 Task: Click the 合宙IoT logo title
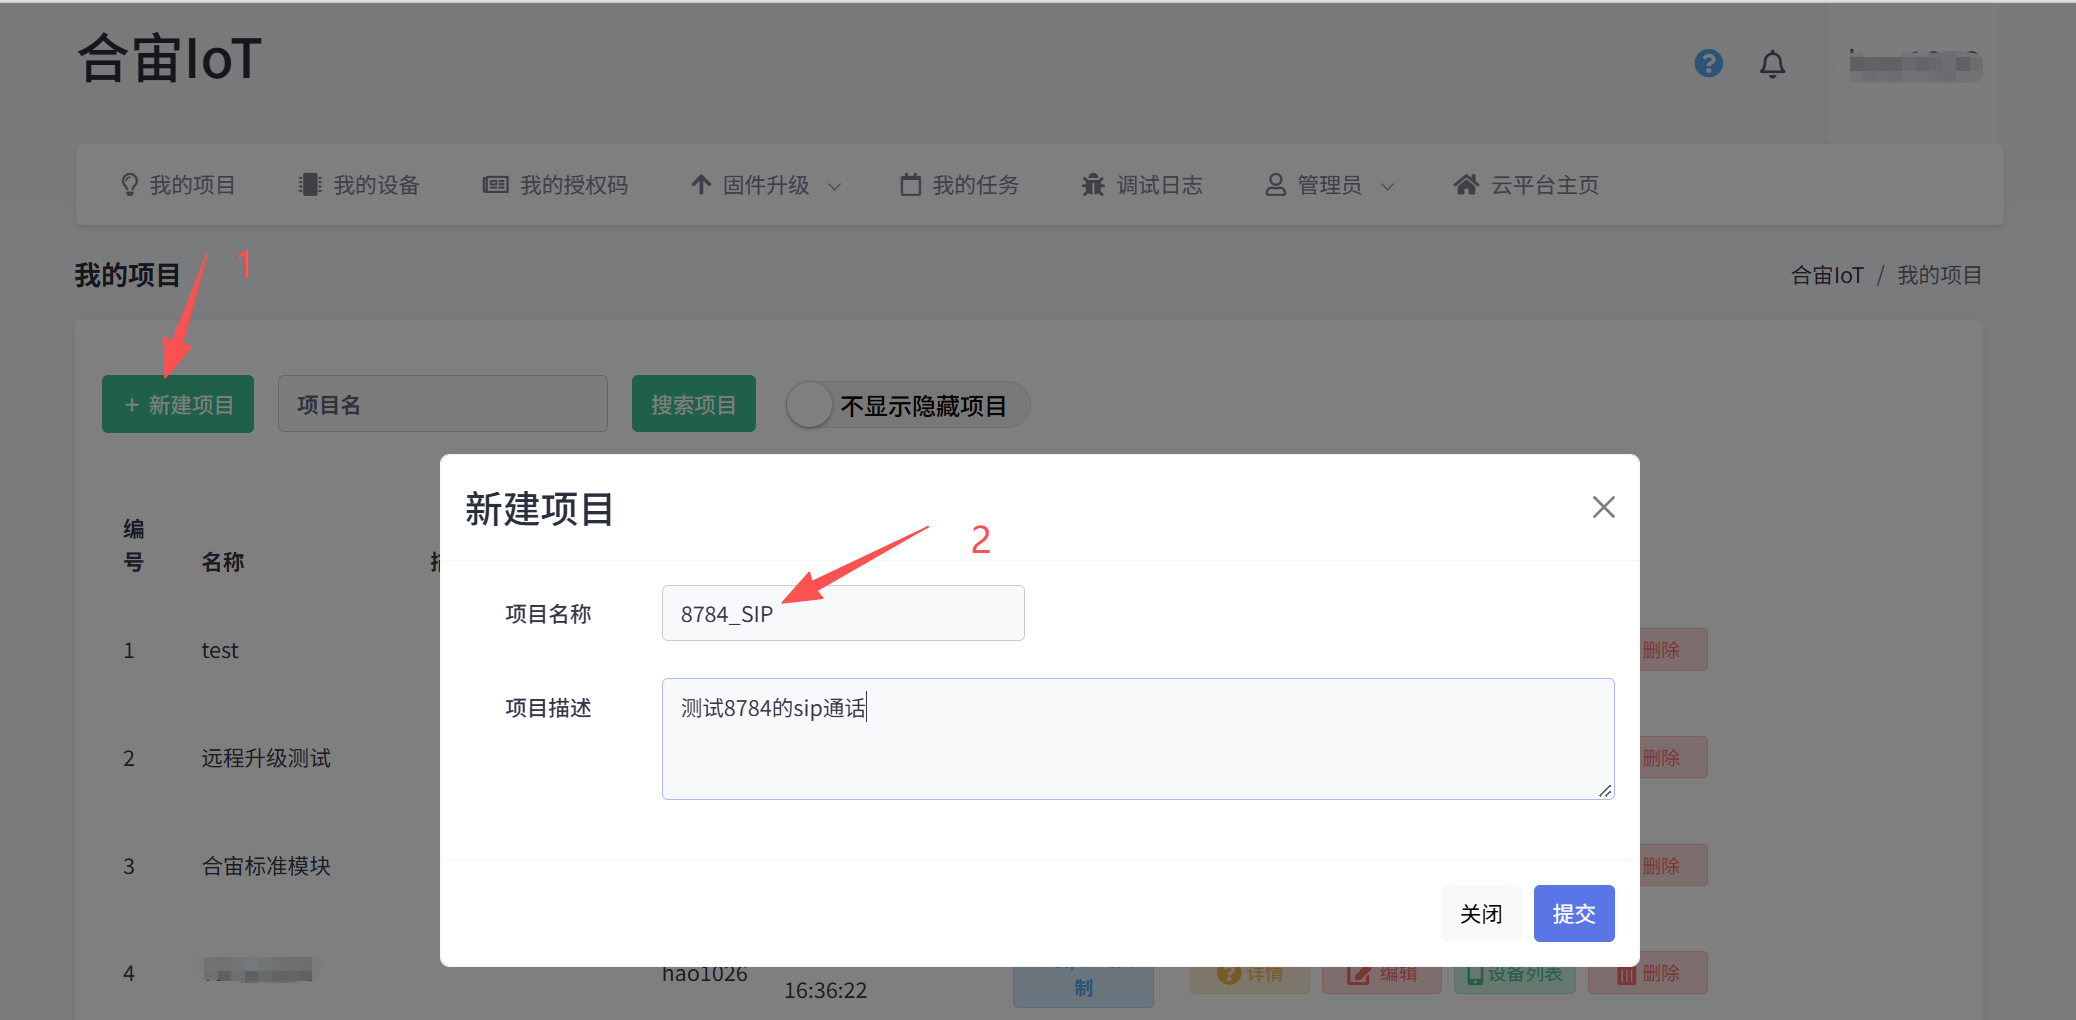(x=170, y=58)
